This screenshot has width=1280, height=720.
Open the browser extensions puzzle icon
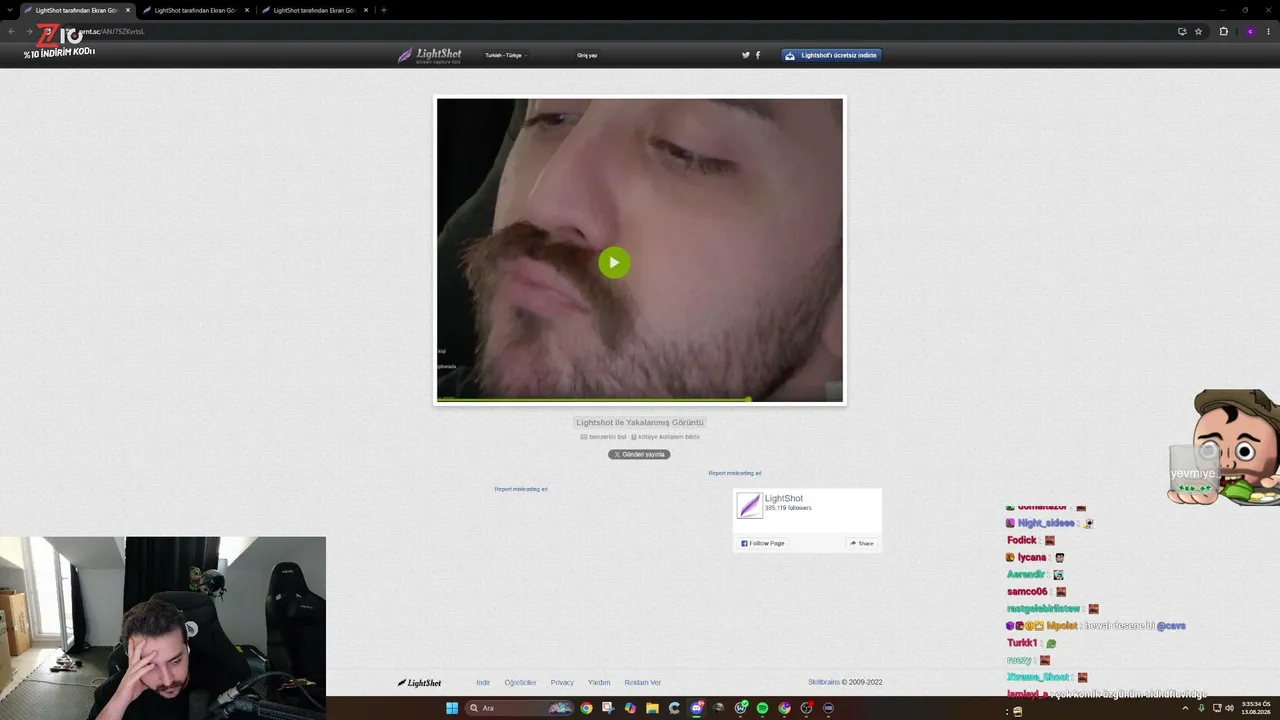[1223, 31]
